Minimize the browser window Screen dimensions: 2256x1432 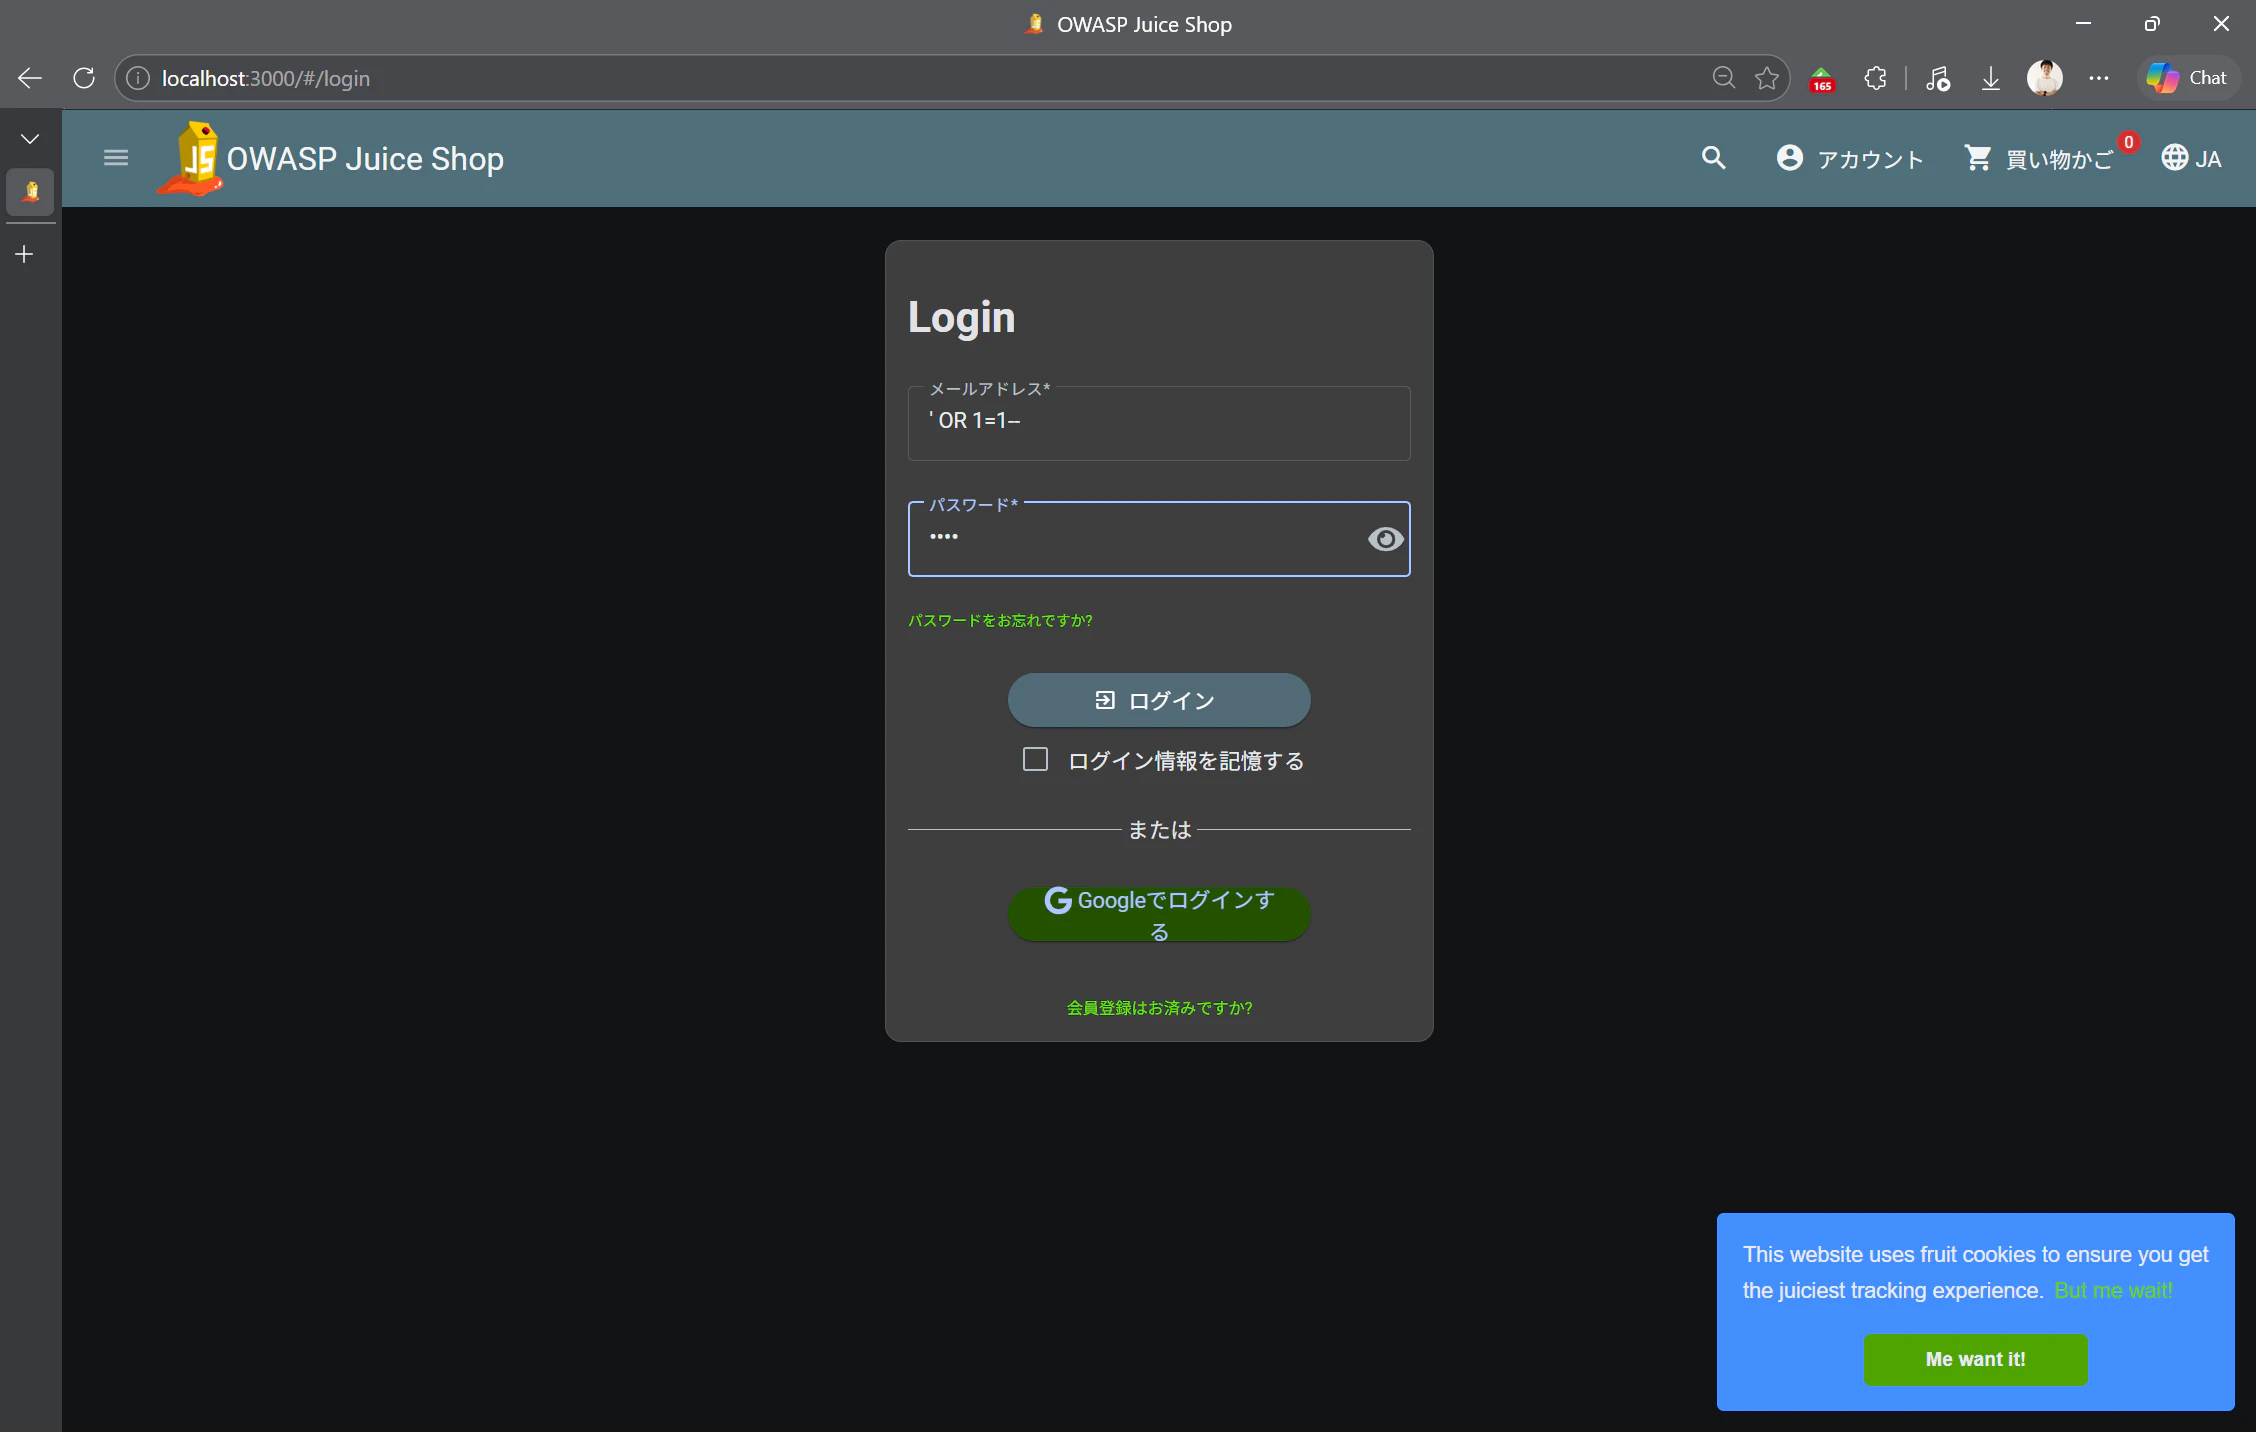2083,24
